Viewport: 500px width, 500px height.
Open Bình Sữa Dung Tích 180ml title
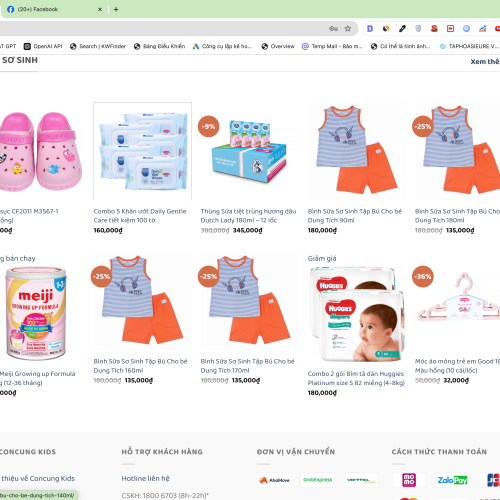pos(457,216)
